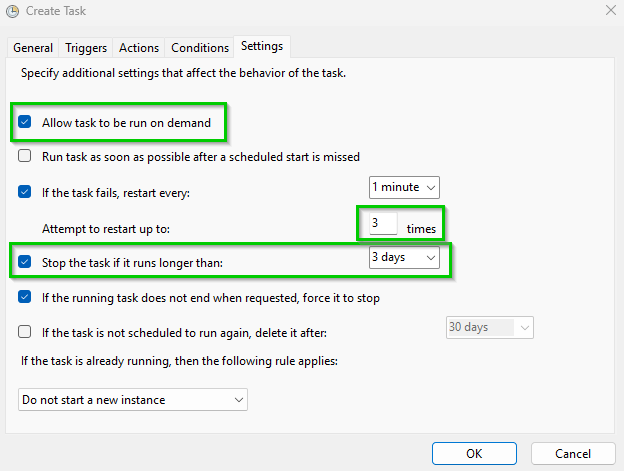Expand the Do not start a new instance dropdown
The image size is (624, 471).
(133, 399)
